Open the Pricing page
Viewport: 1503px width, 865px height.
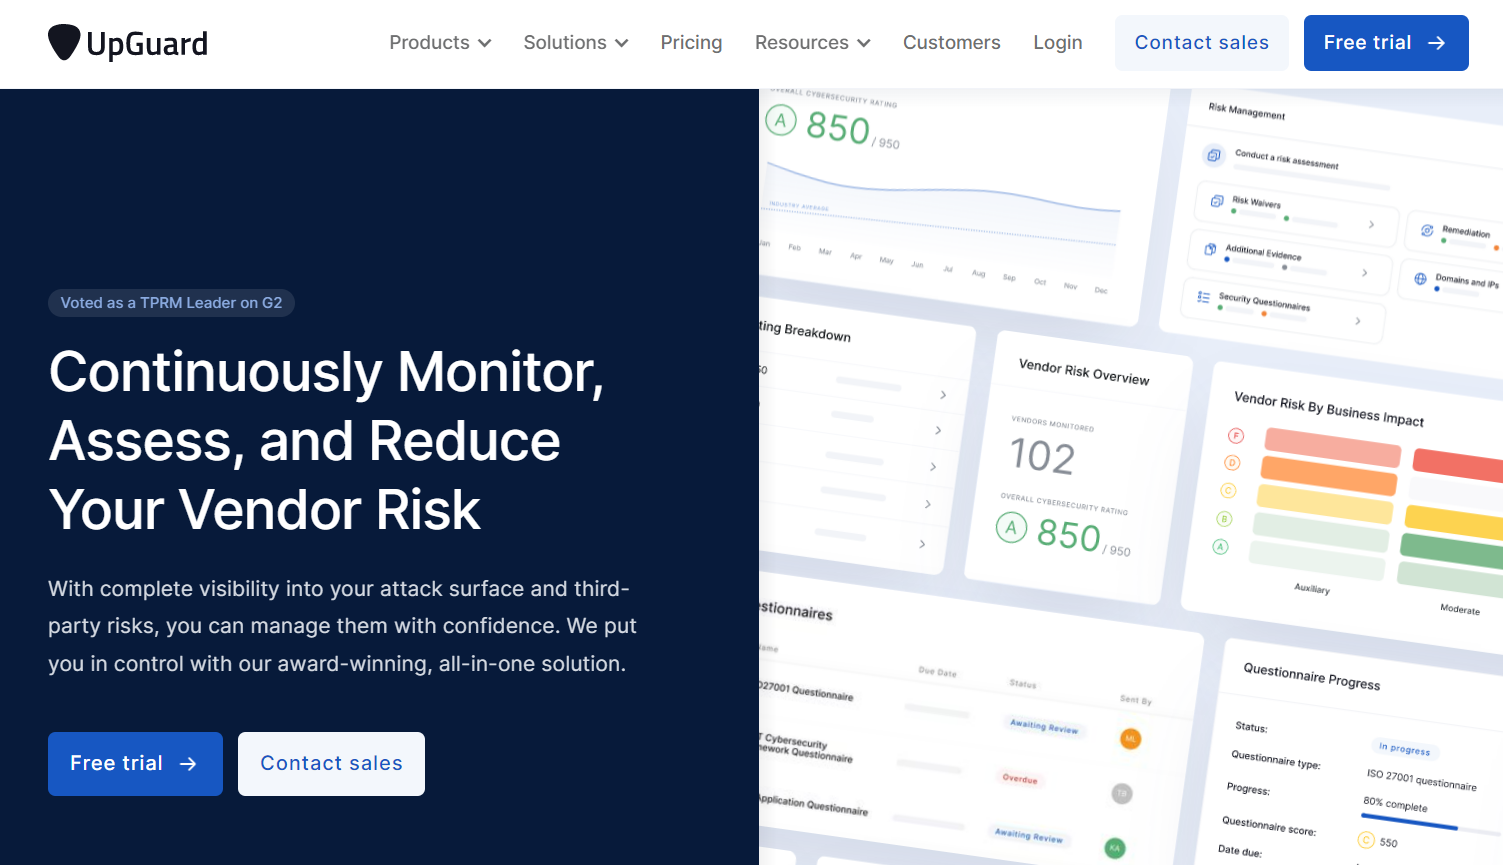pos(691,42)
